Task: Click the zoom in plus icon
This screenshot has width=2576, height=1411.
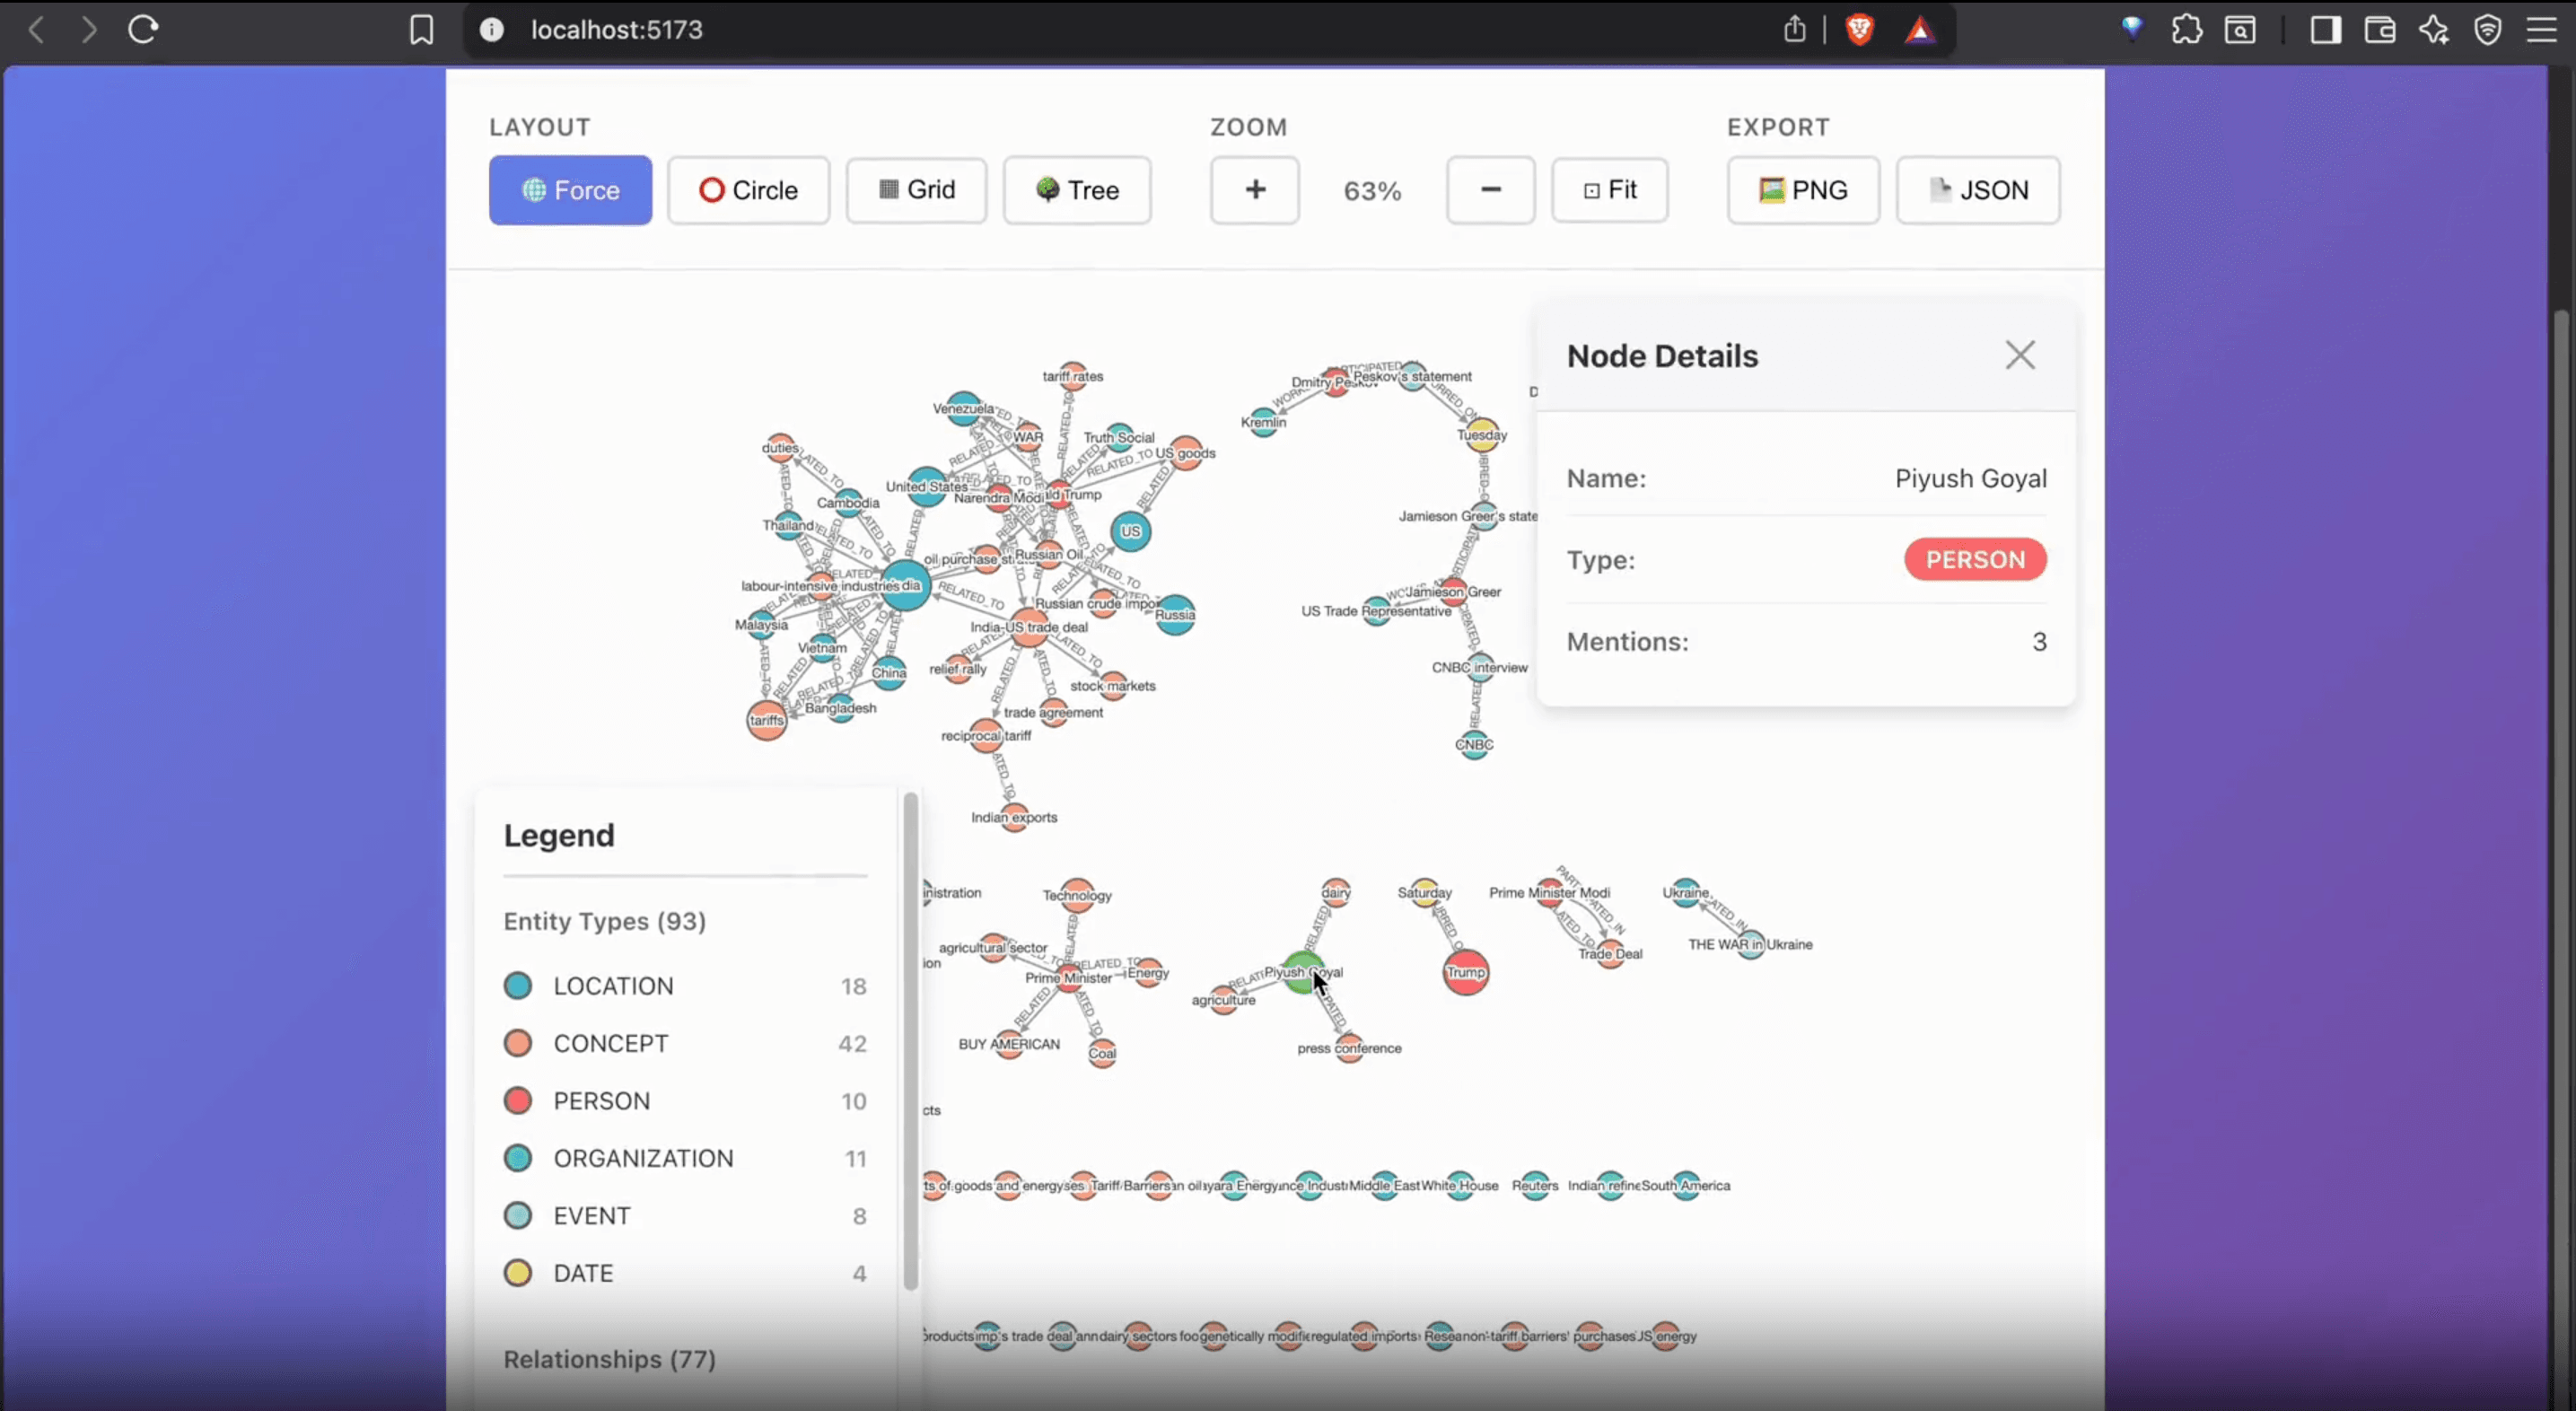Action: point(1254,190)
